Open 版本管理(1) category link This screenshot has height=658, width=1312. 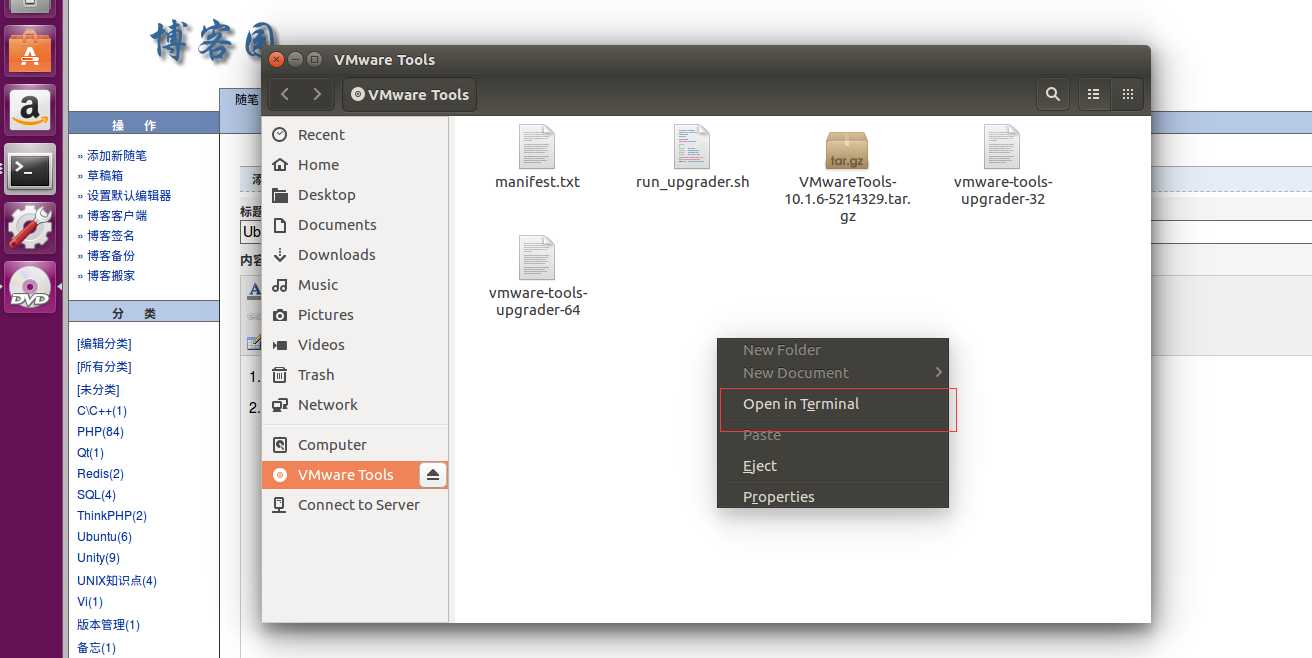tap(108, 625)
